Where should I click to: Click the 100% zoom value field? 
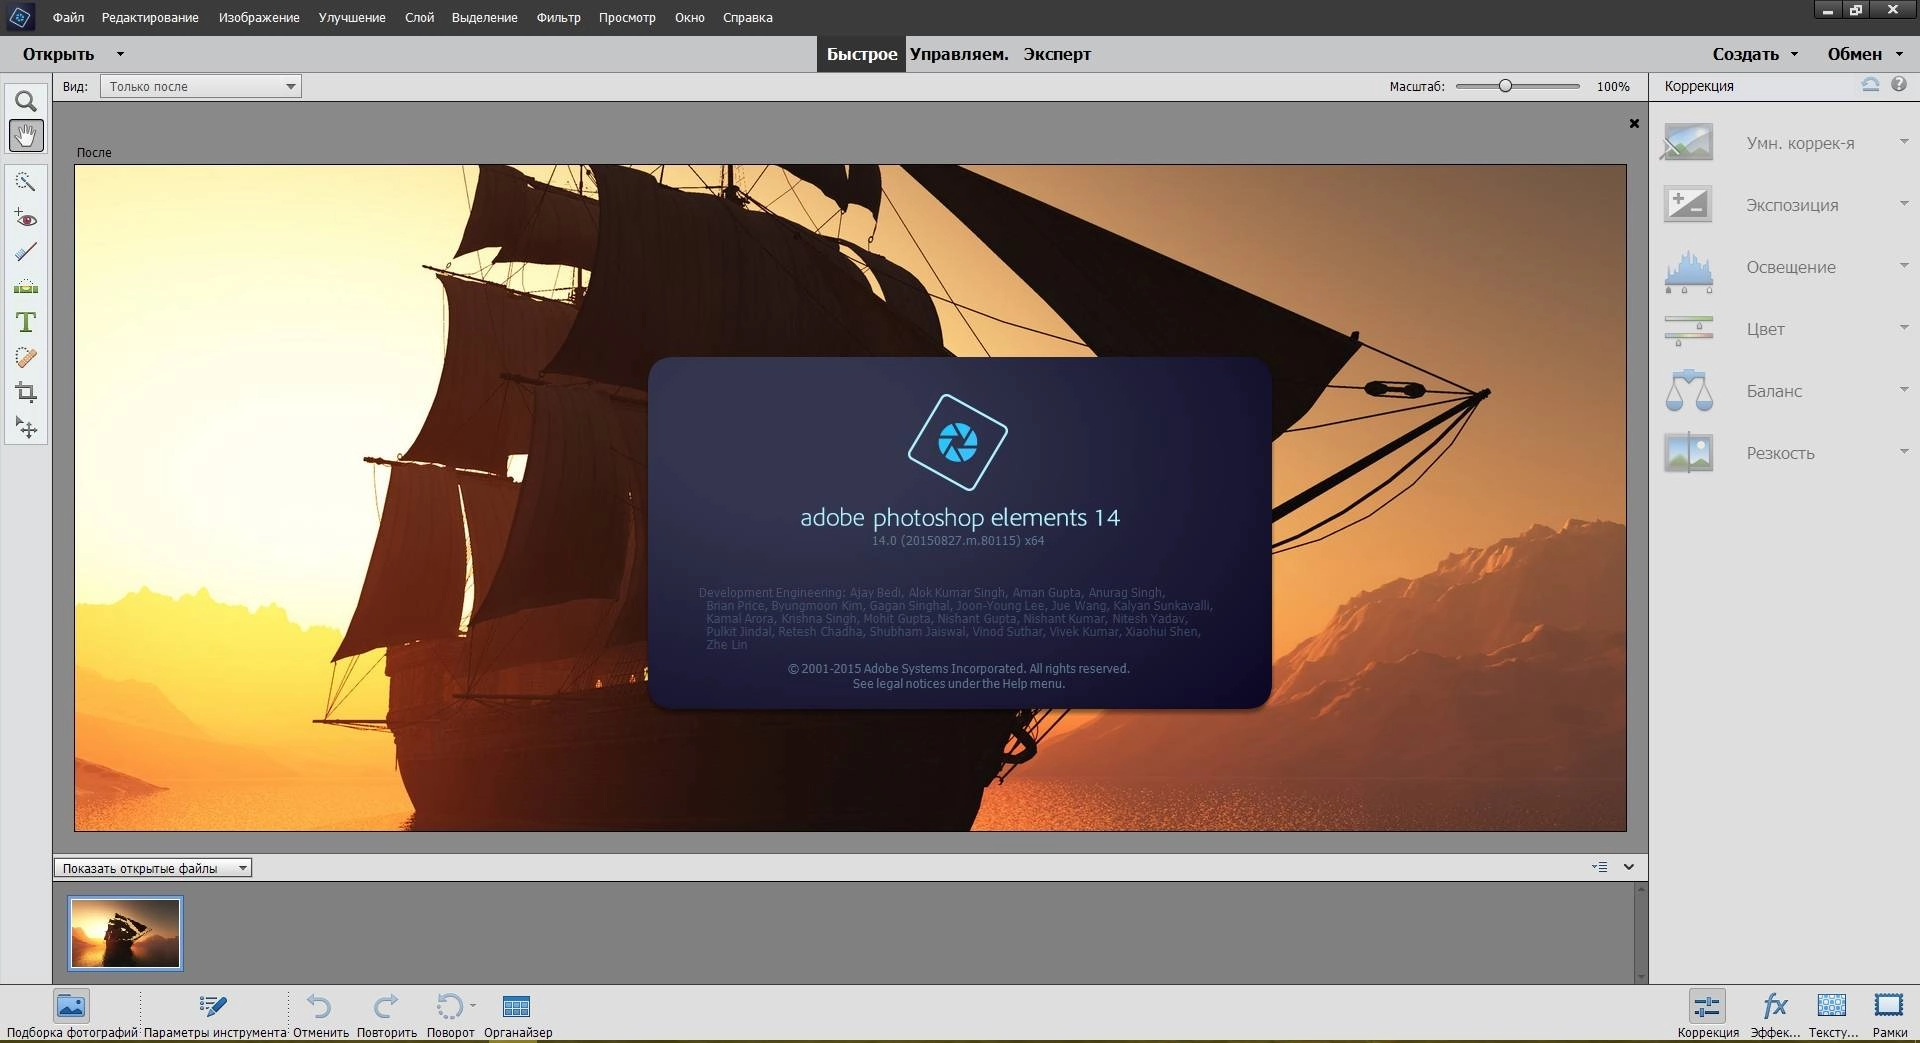(x=1613, y=86)
